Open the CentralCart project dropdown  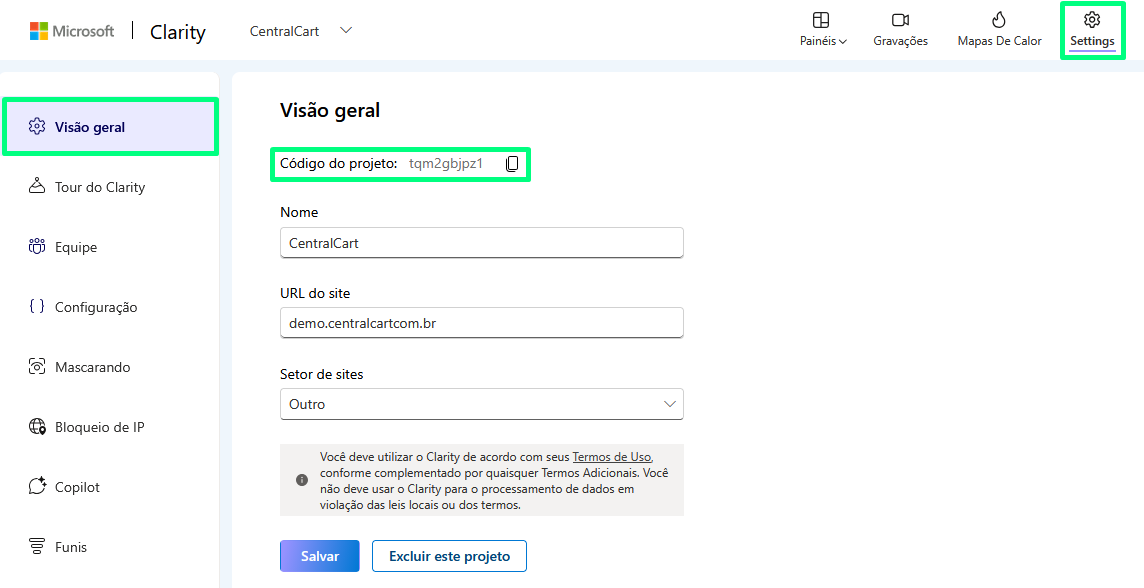pos(298,30)
